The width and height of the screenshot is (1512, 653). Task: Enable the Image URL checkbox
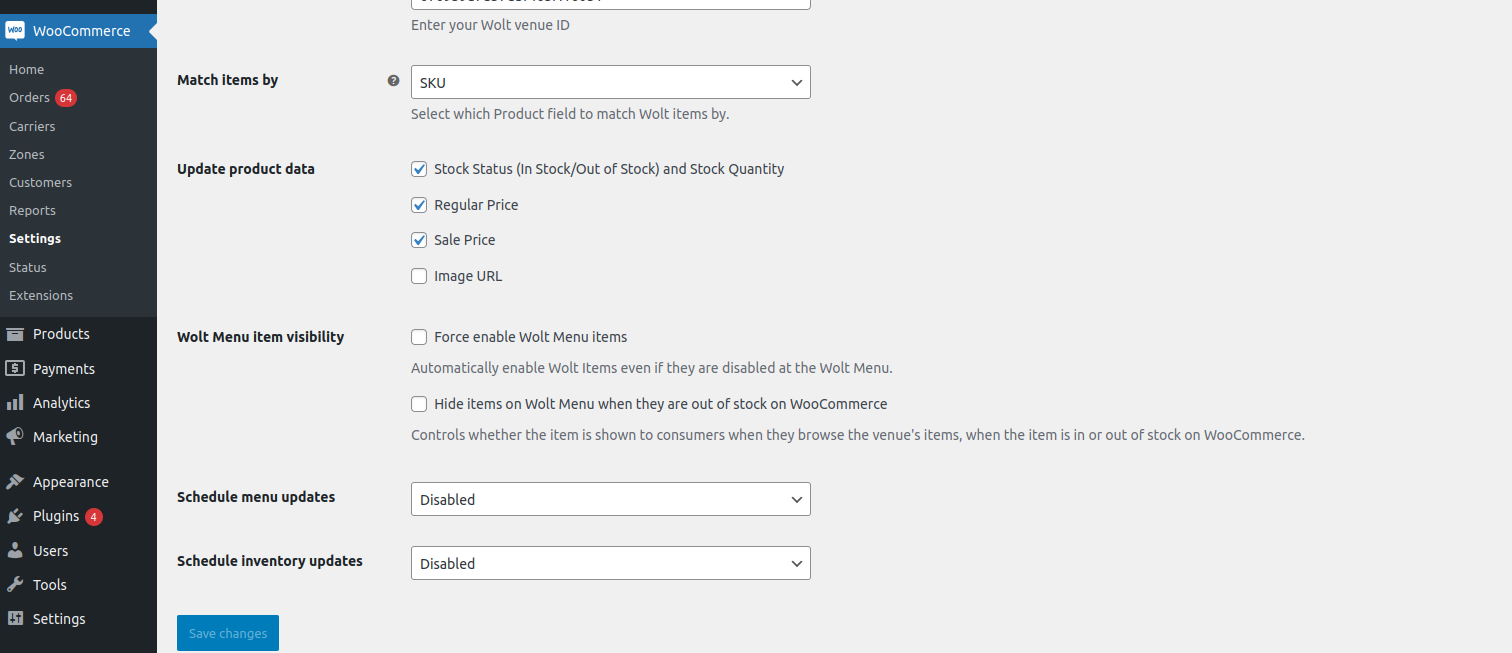pos(419,276)
